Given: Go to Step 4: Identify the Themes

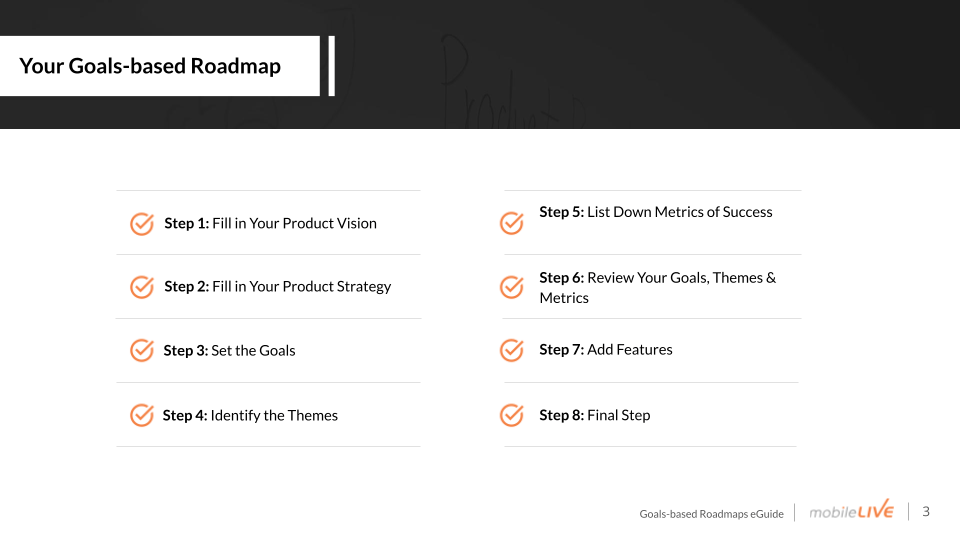Looking at the screenshot, I should click(x=250, y=415).
